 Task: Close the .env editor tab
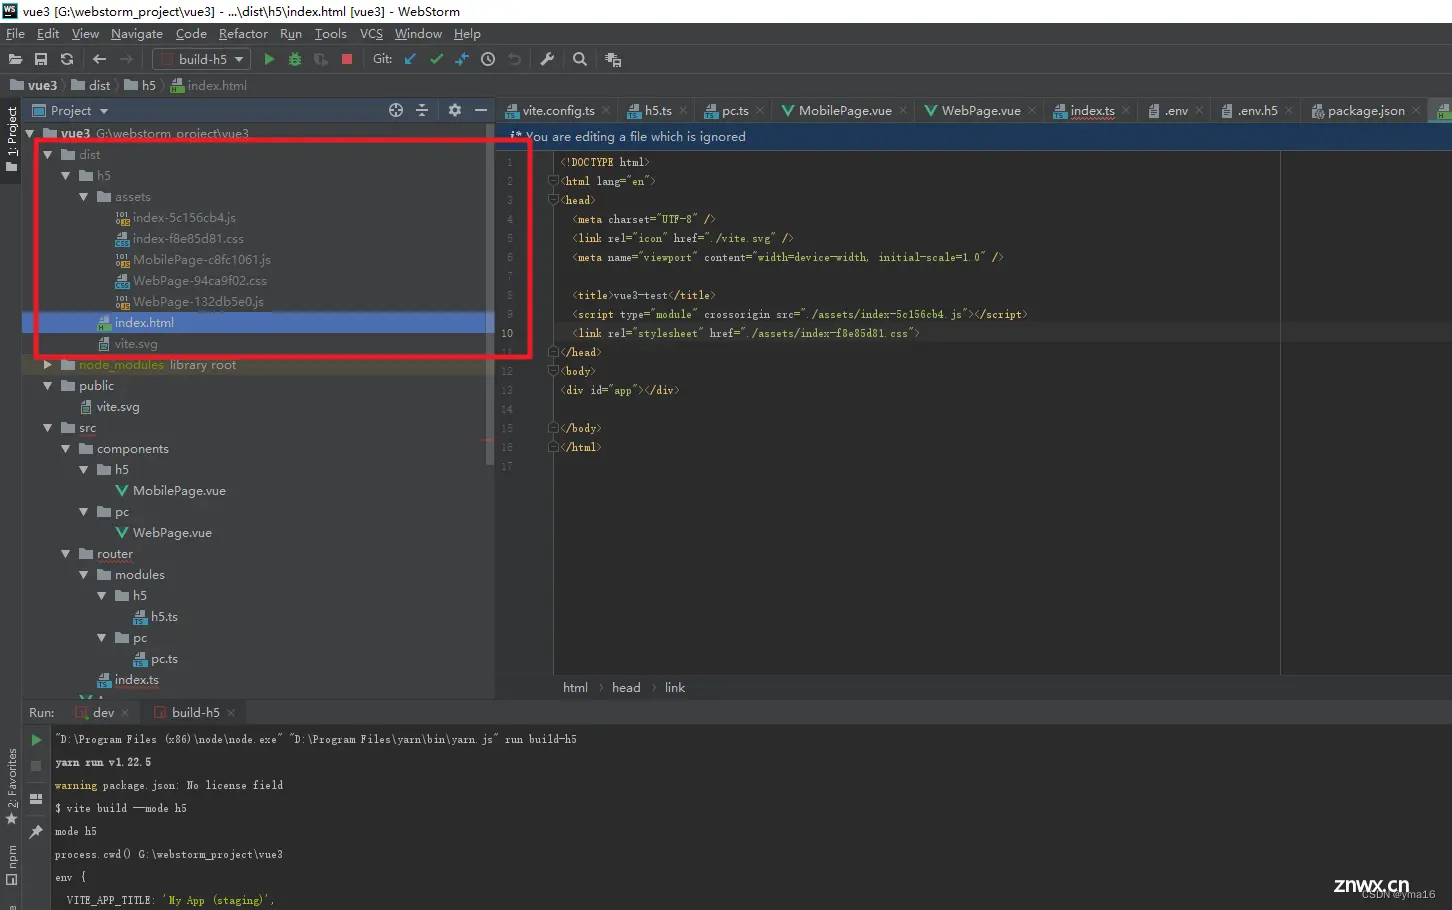point(1200,110)
